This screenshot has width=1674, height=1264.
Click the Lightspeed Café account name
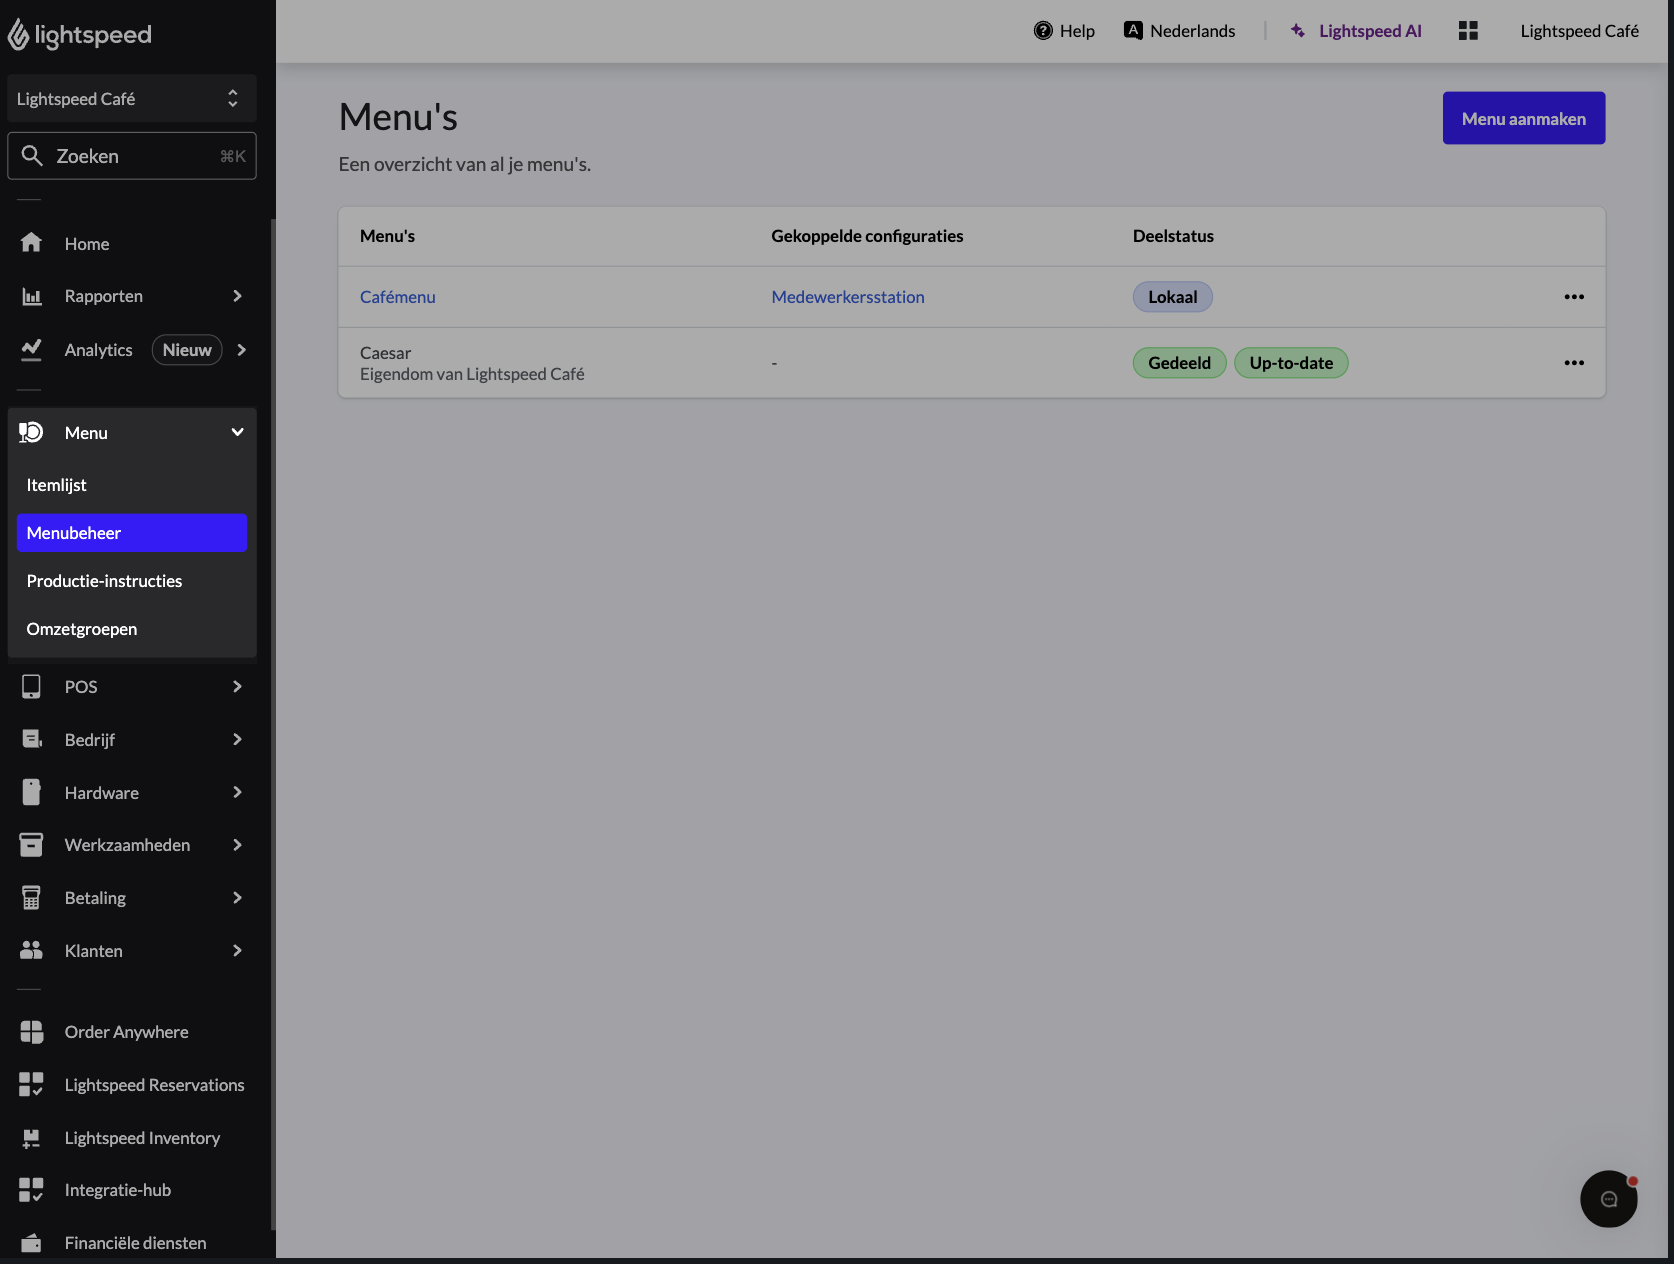pyautogui.click(x=1579, y=31)
